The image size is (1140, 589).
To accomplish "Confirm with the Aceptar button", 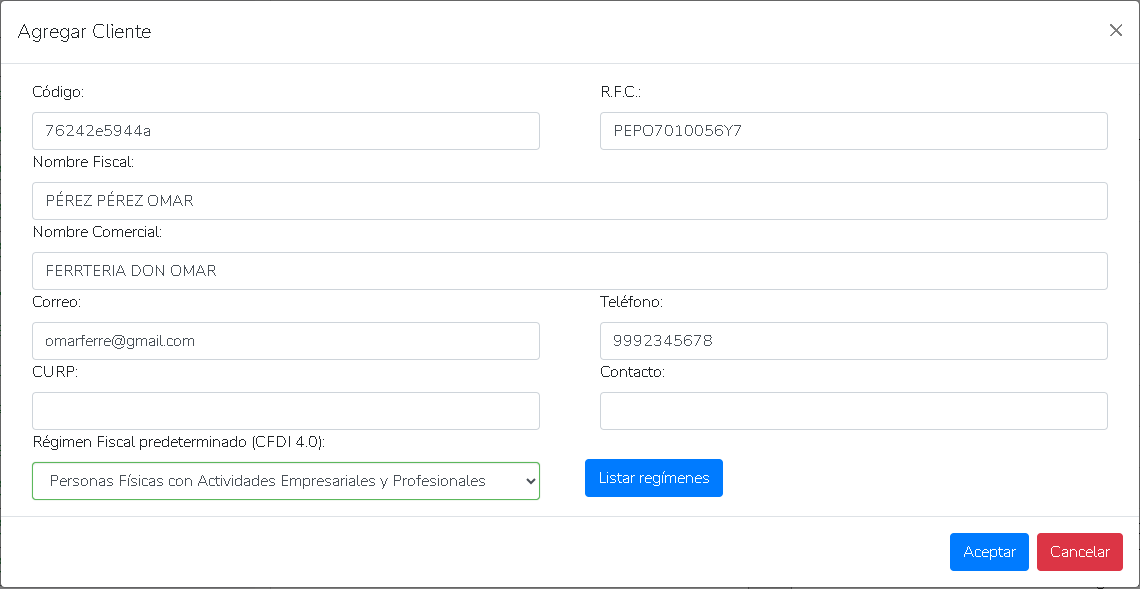I will tap(989, 552).
